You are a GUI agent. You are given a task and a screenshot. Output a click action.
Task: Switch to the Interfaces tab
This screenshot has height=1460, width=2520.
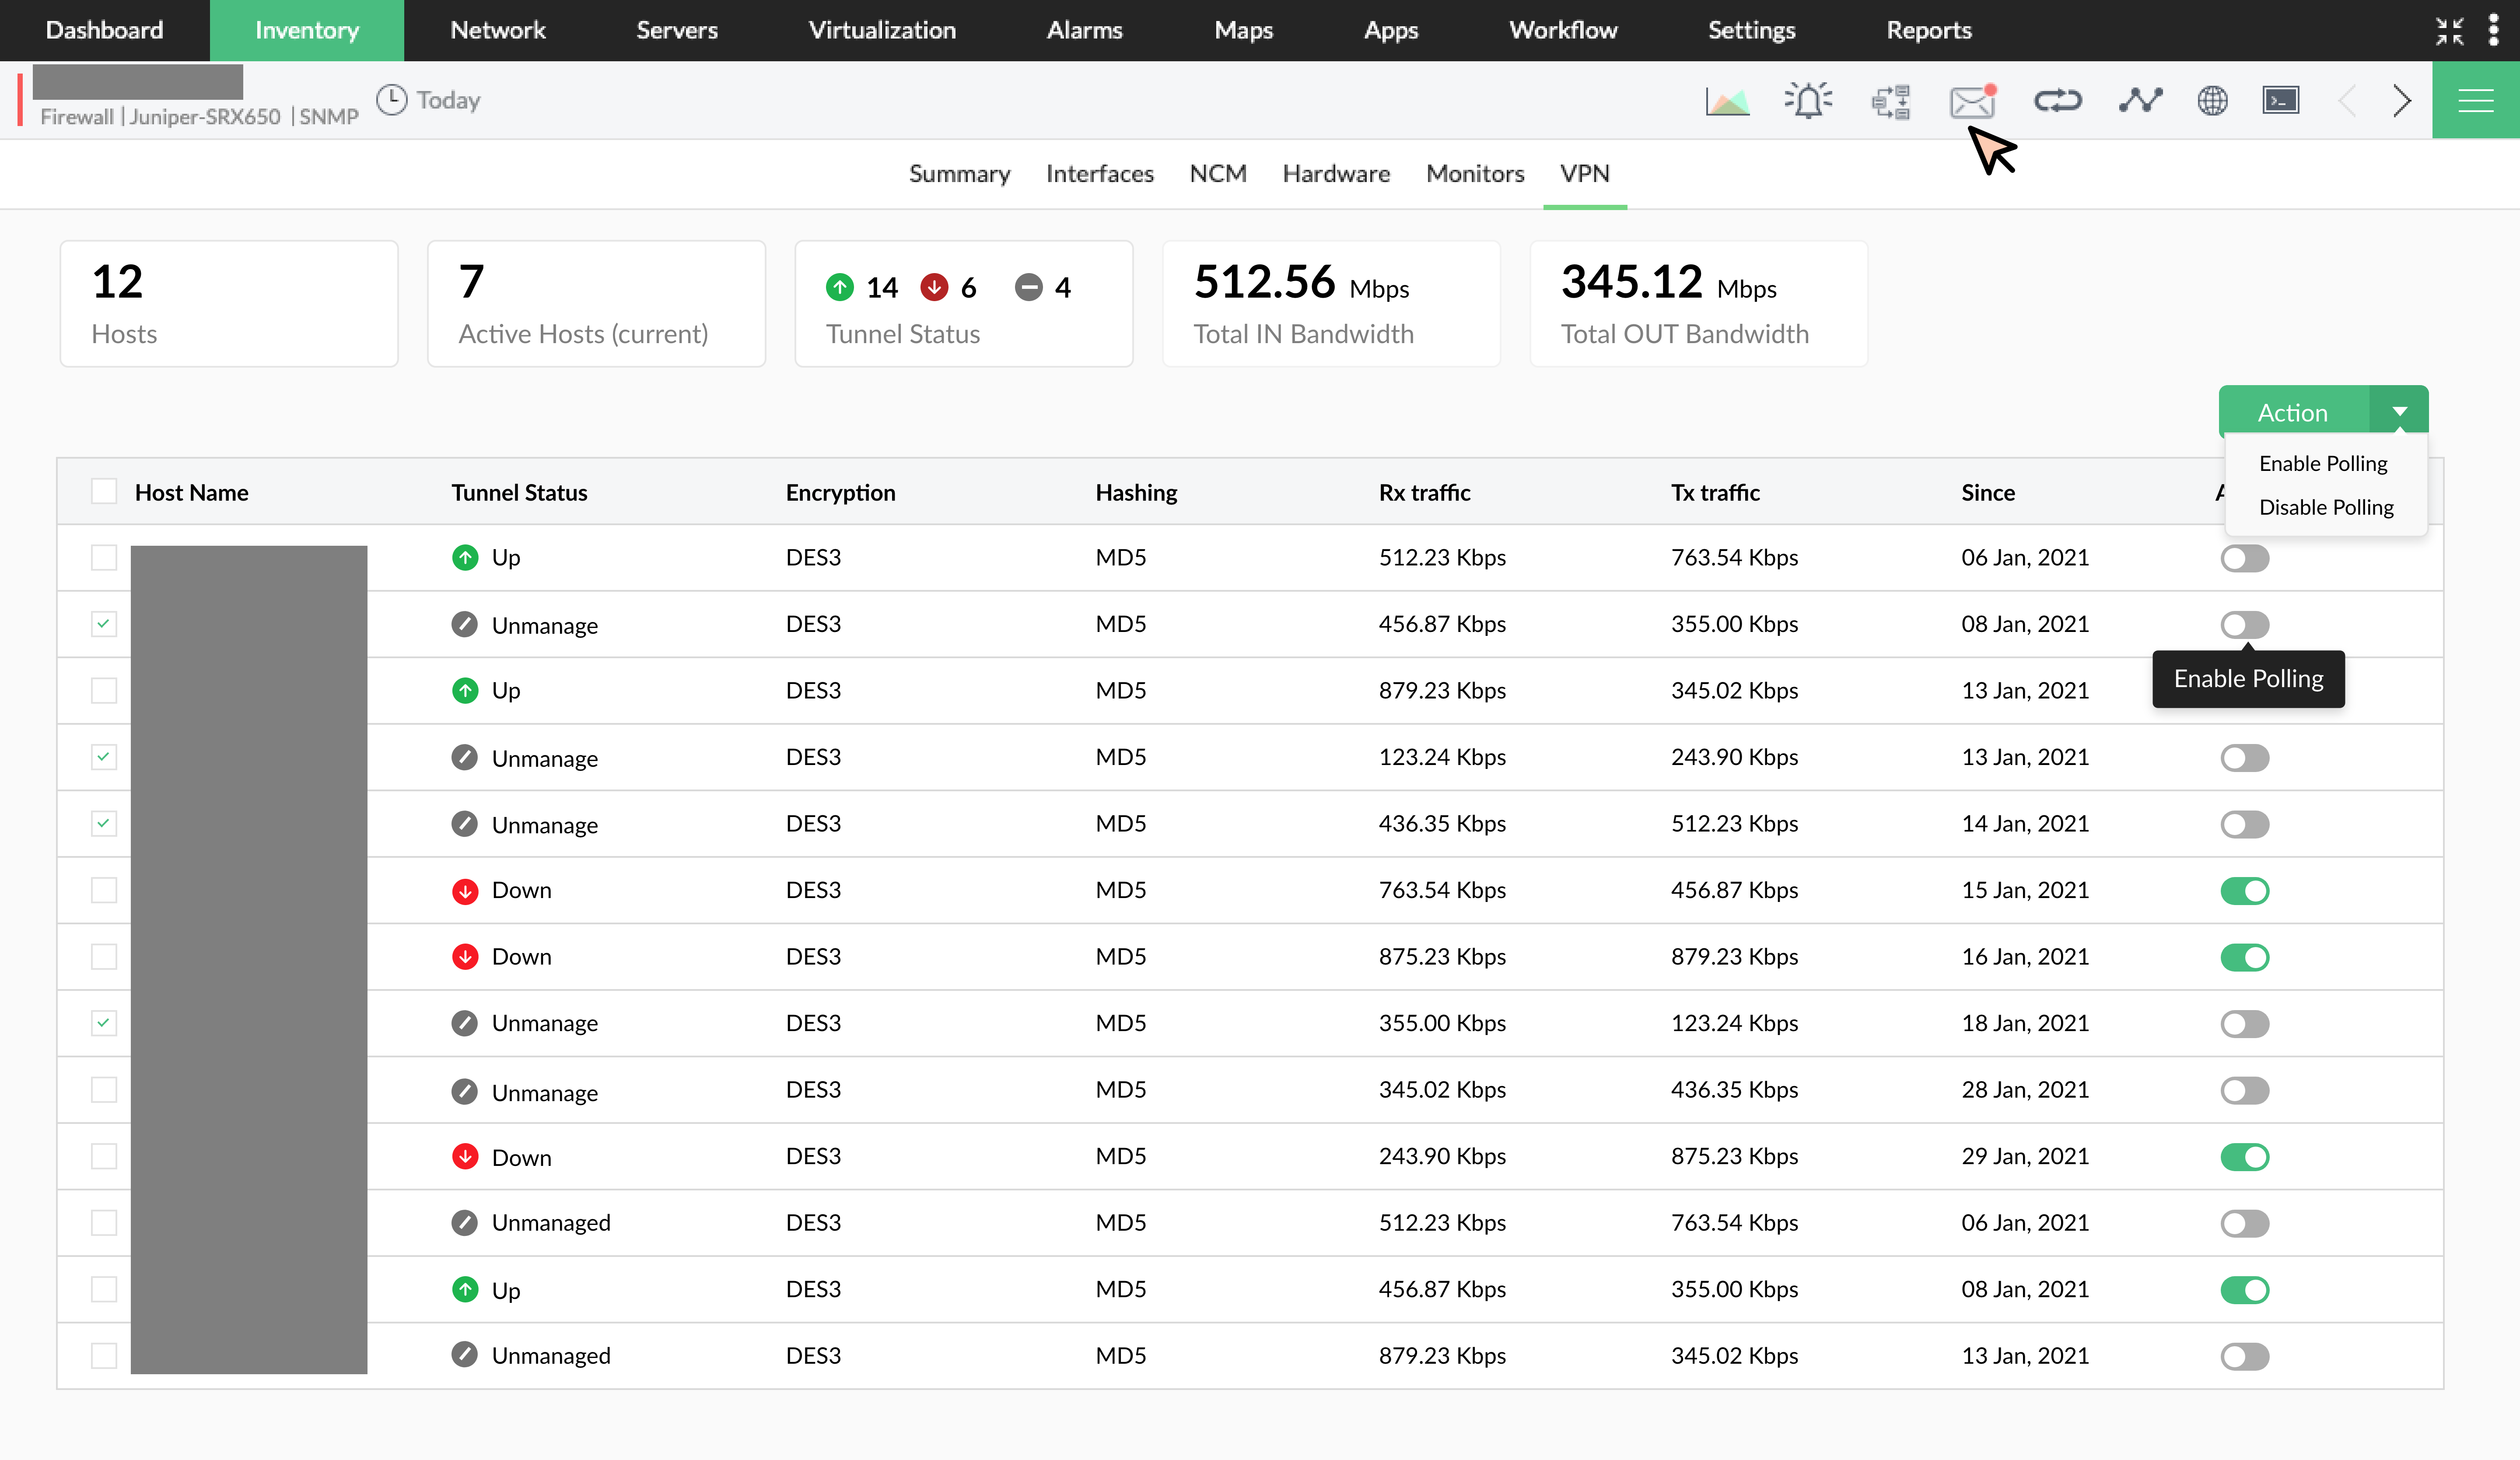click(x=1099, y=173)
